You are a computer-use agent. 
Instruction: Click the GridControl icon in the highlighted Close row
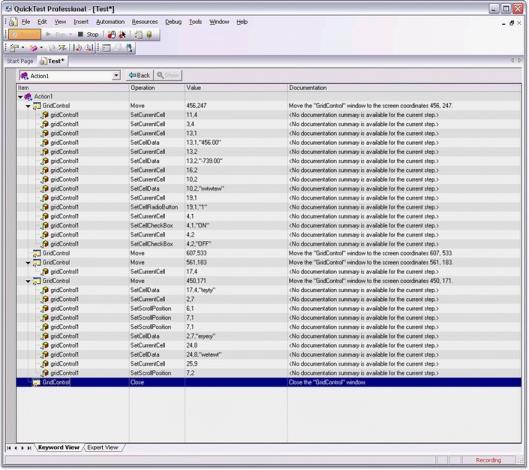click(36, 382)
